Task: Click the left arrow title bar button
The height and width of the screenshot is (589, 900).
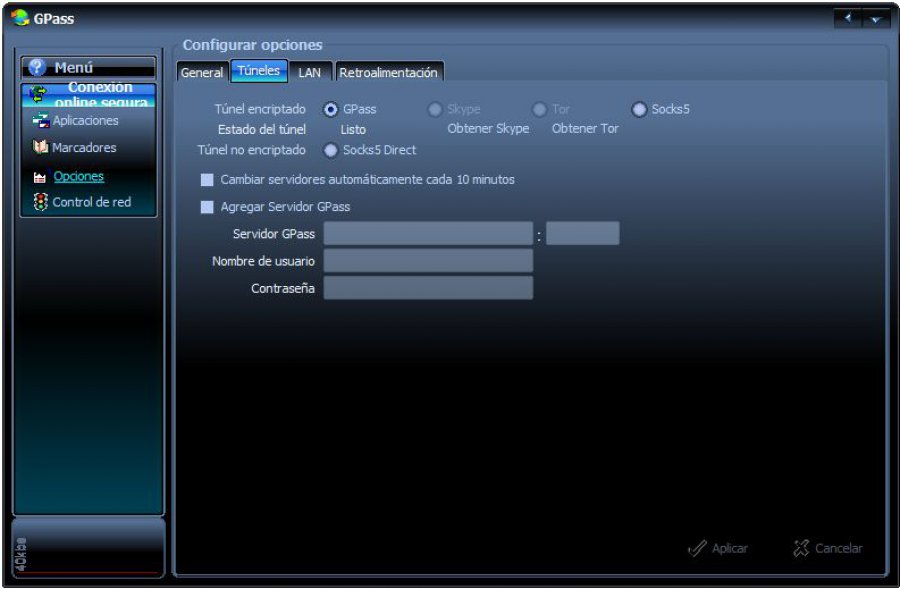Action: pos(847,18)
